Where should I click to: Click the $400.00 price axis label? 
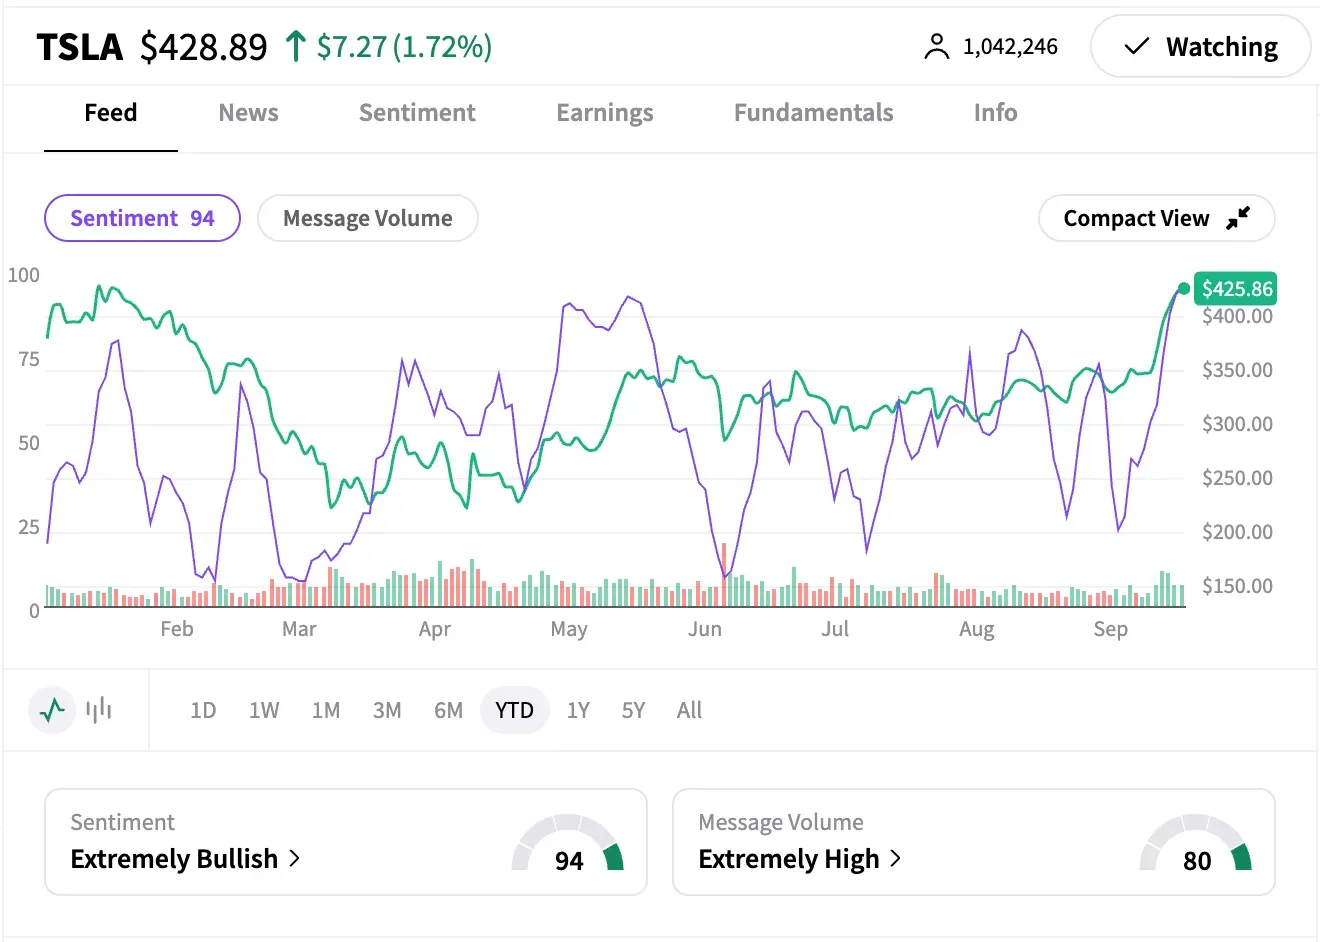point(1238,316)
